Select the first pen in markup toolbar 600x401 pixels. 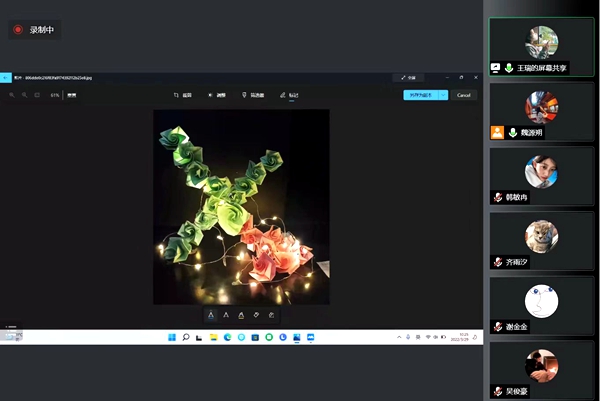pyautogui.click(x=210, y=315)
